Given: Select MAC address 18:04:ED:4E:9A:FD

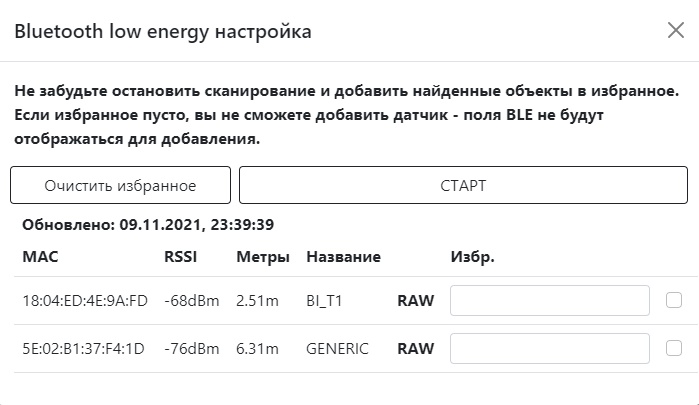Looking at the screenshot, I should [85, 300].
